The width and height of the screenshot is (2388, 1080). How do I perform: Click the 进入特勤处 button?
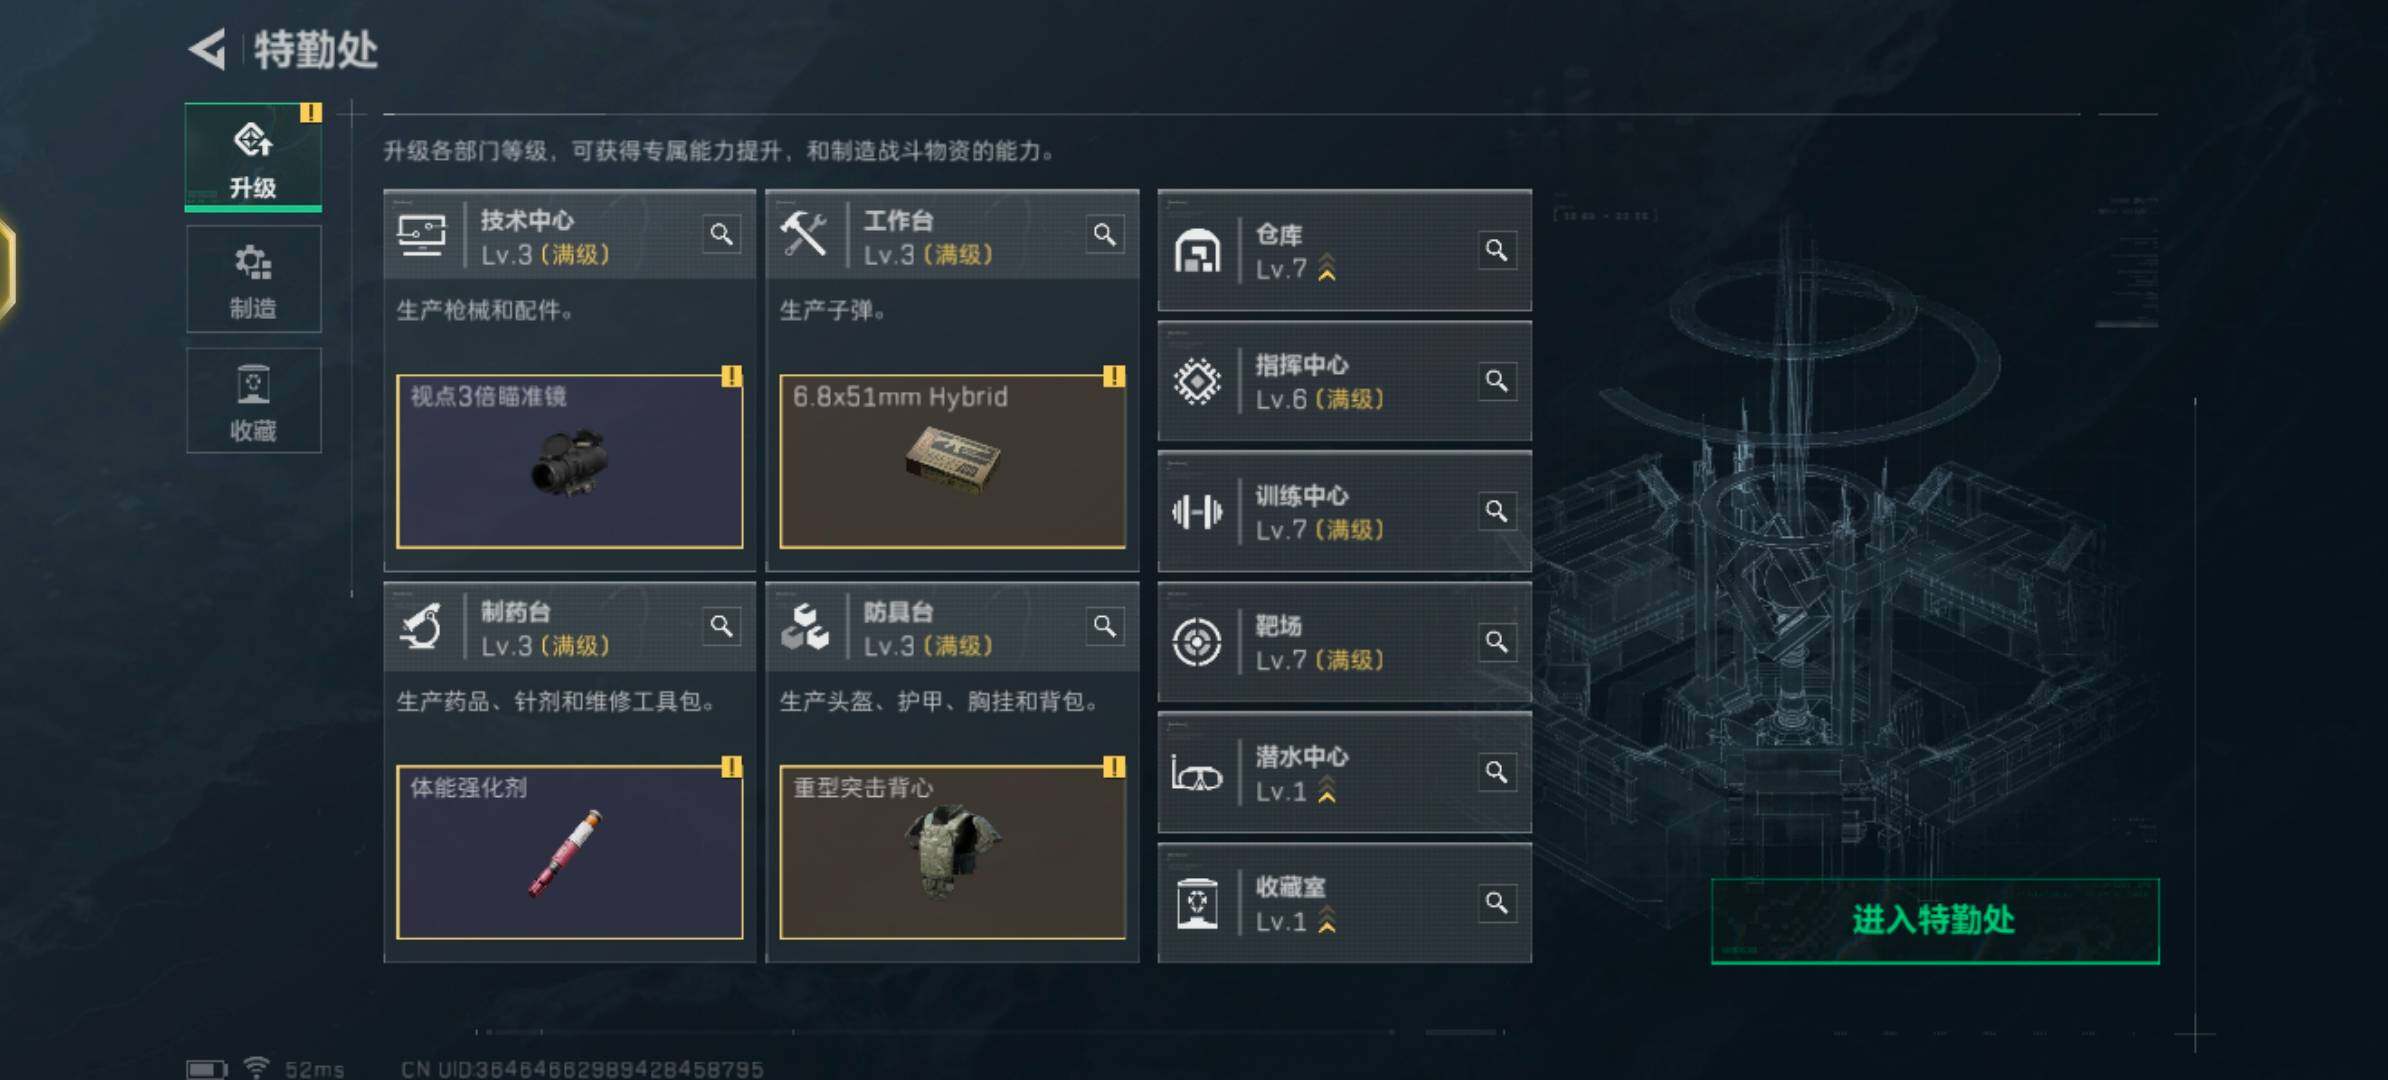[x=1935, y=921]
